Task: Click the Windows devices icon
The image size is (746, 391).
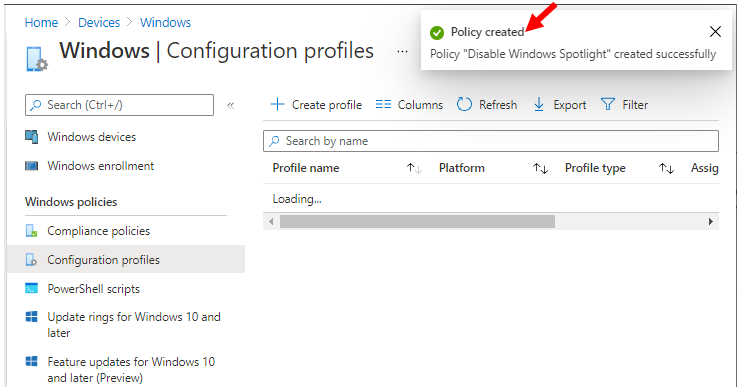Action: tap(31, 137)
